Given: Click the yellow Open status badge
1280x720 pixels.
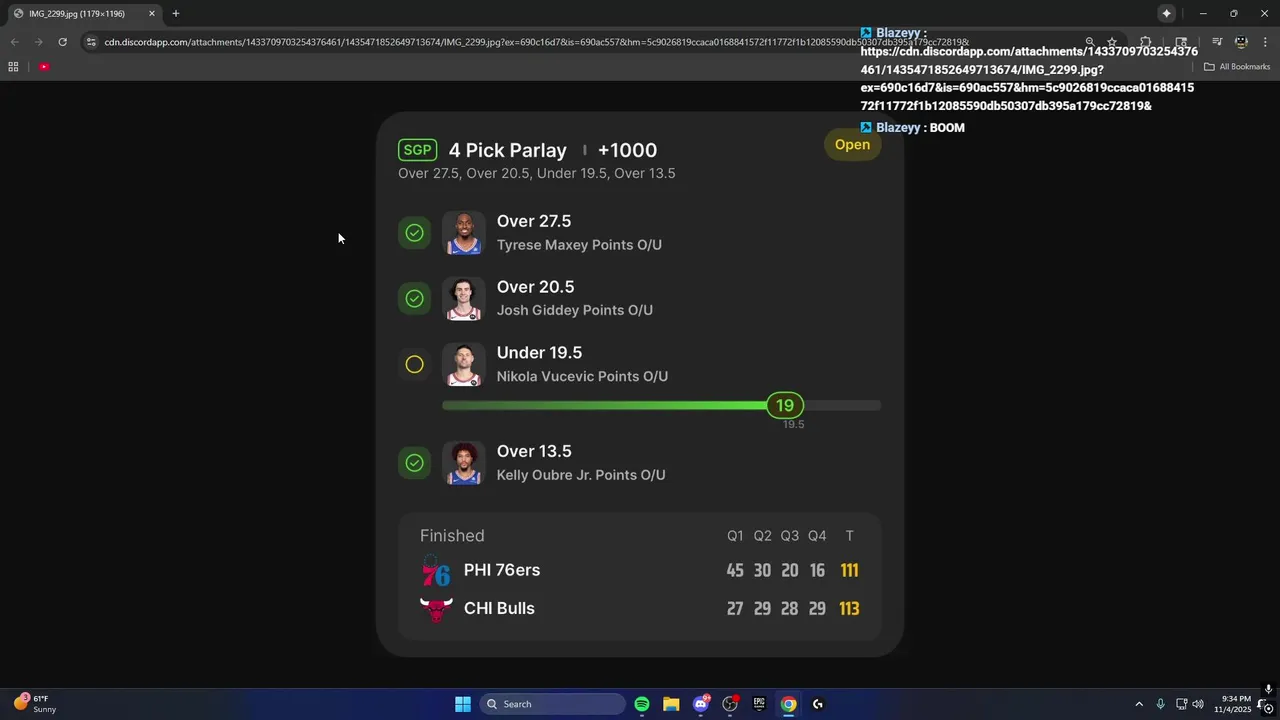Looking at the screenshot, I should click(x=853, y=145).
